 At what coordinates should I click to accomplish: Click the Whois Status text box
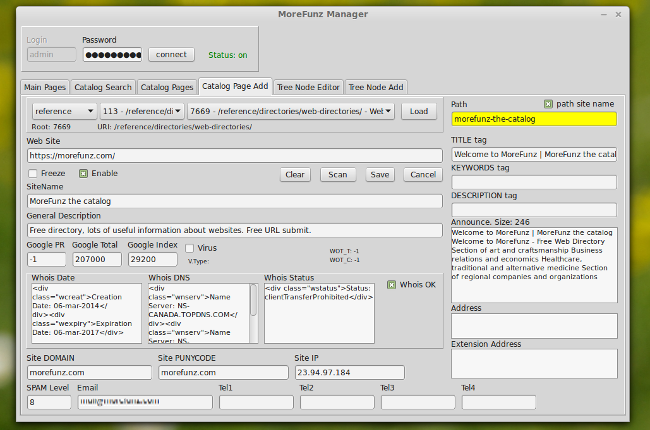coord(319,313)
